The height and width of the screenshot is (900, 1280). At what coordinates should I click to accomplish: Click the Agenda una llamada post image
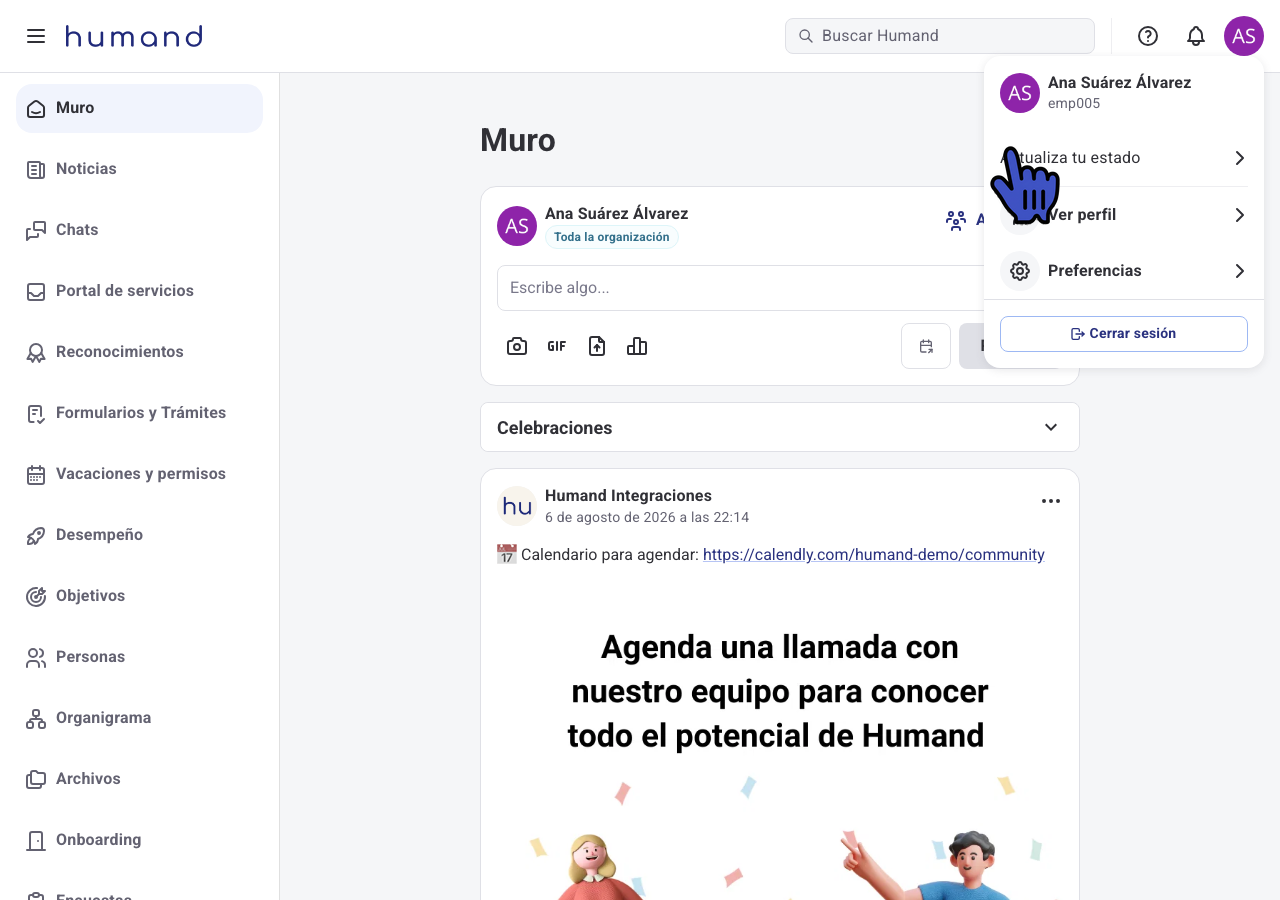(780, 740)
